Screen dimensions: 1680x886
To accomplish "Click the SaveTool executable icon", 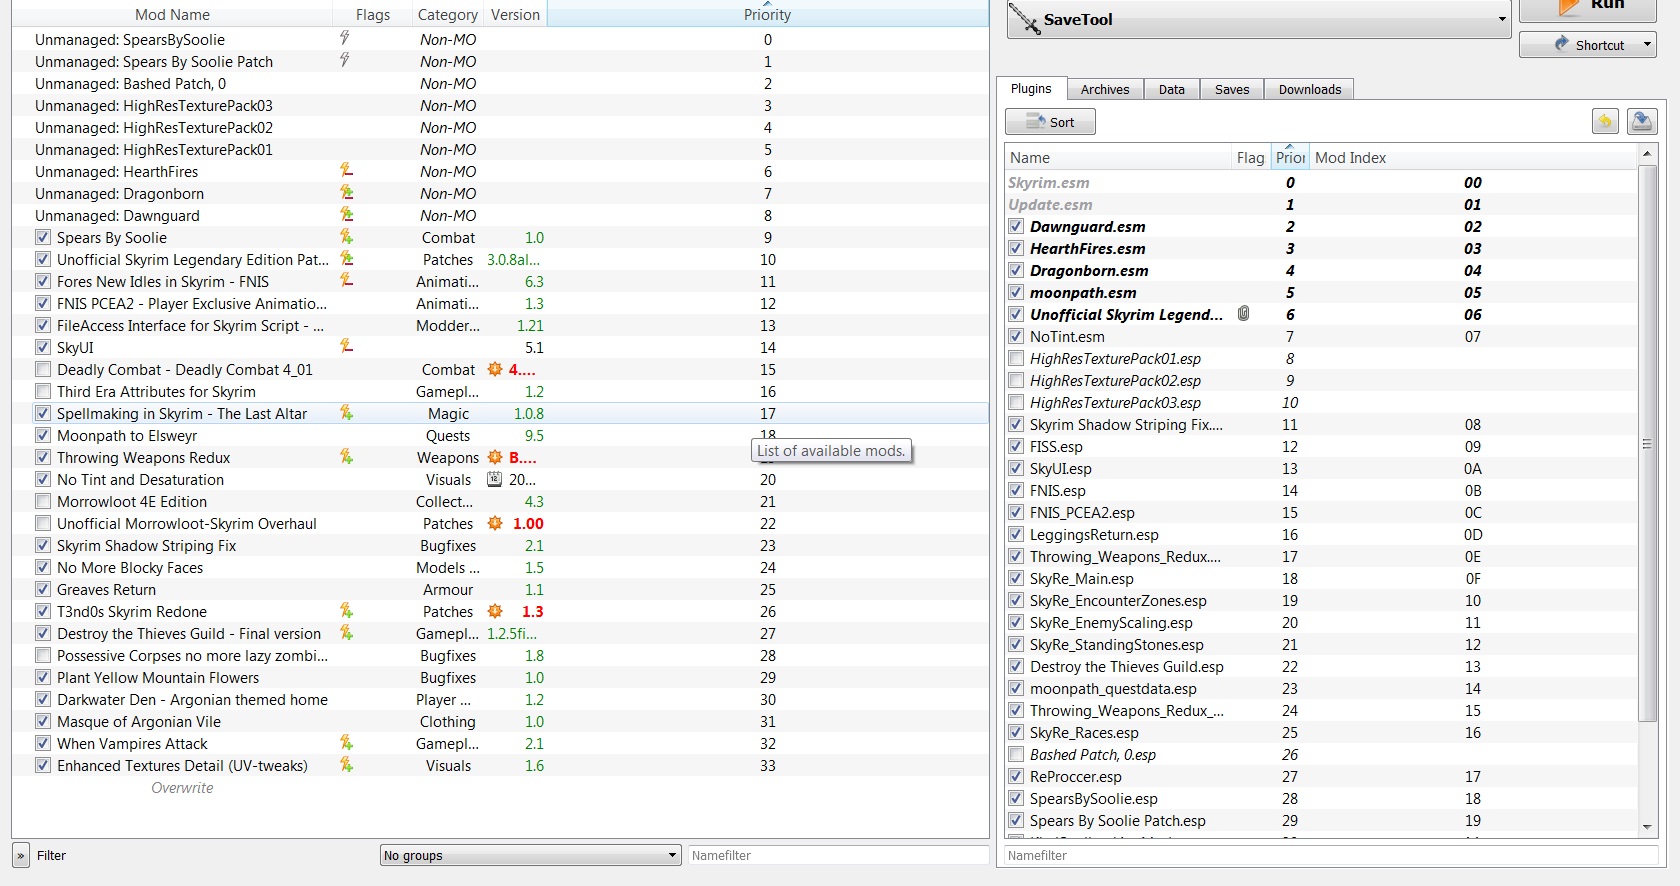I will click(x=1024, y=19).
